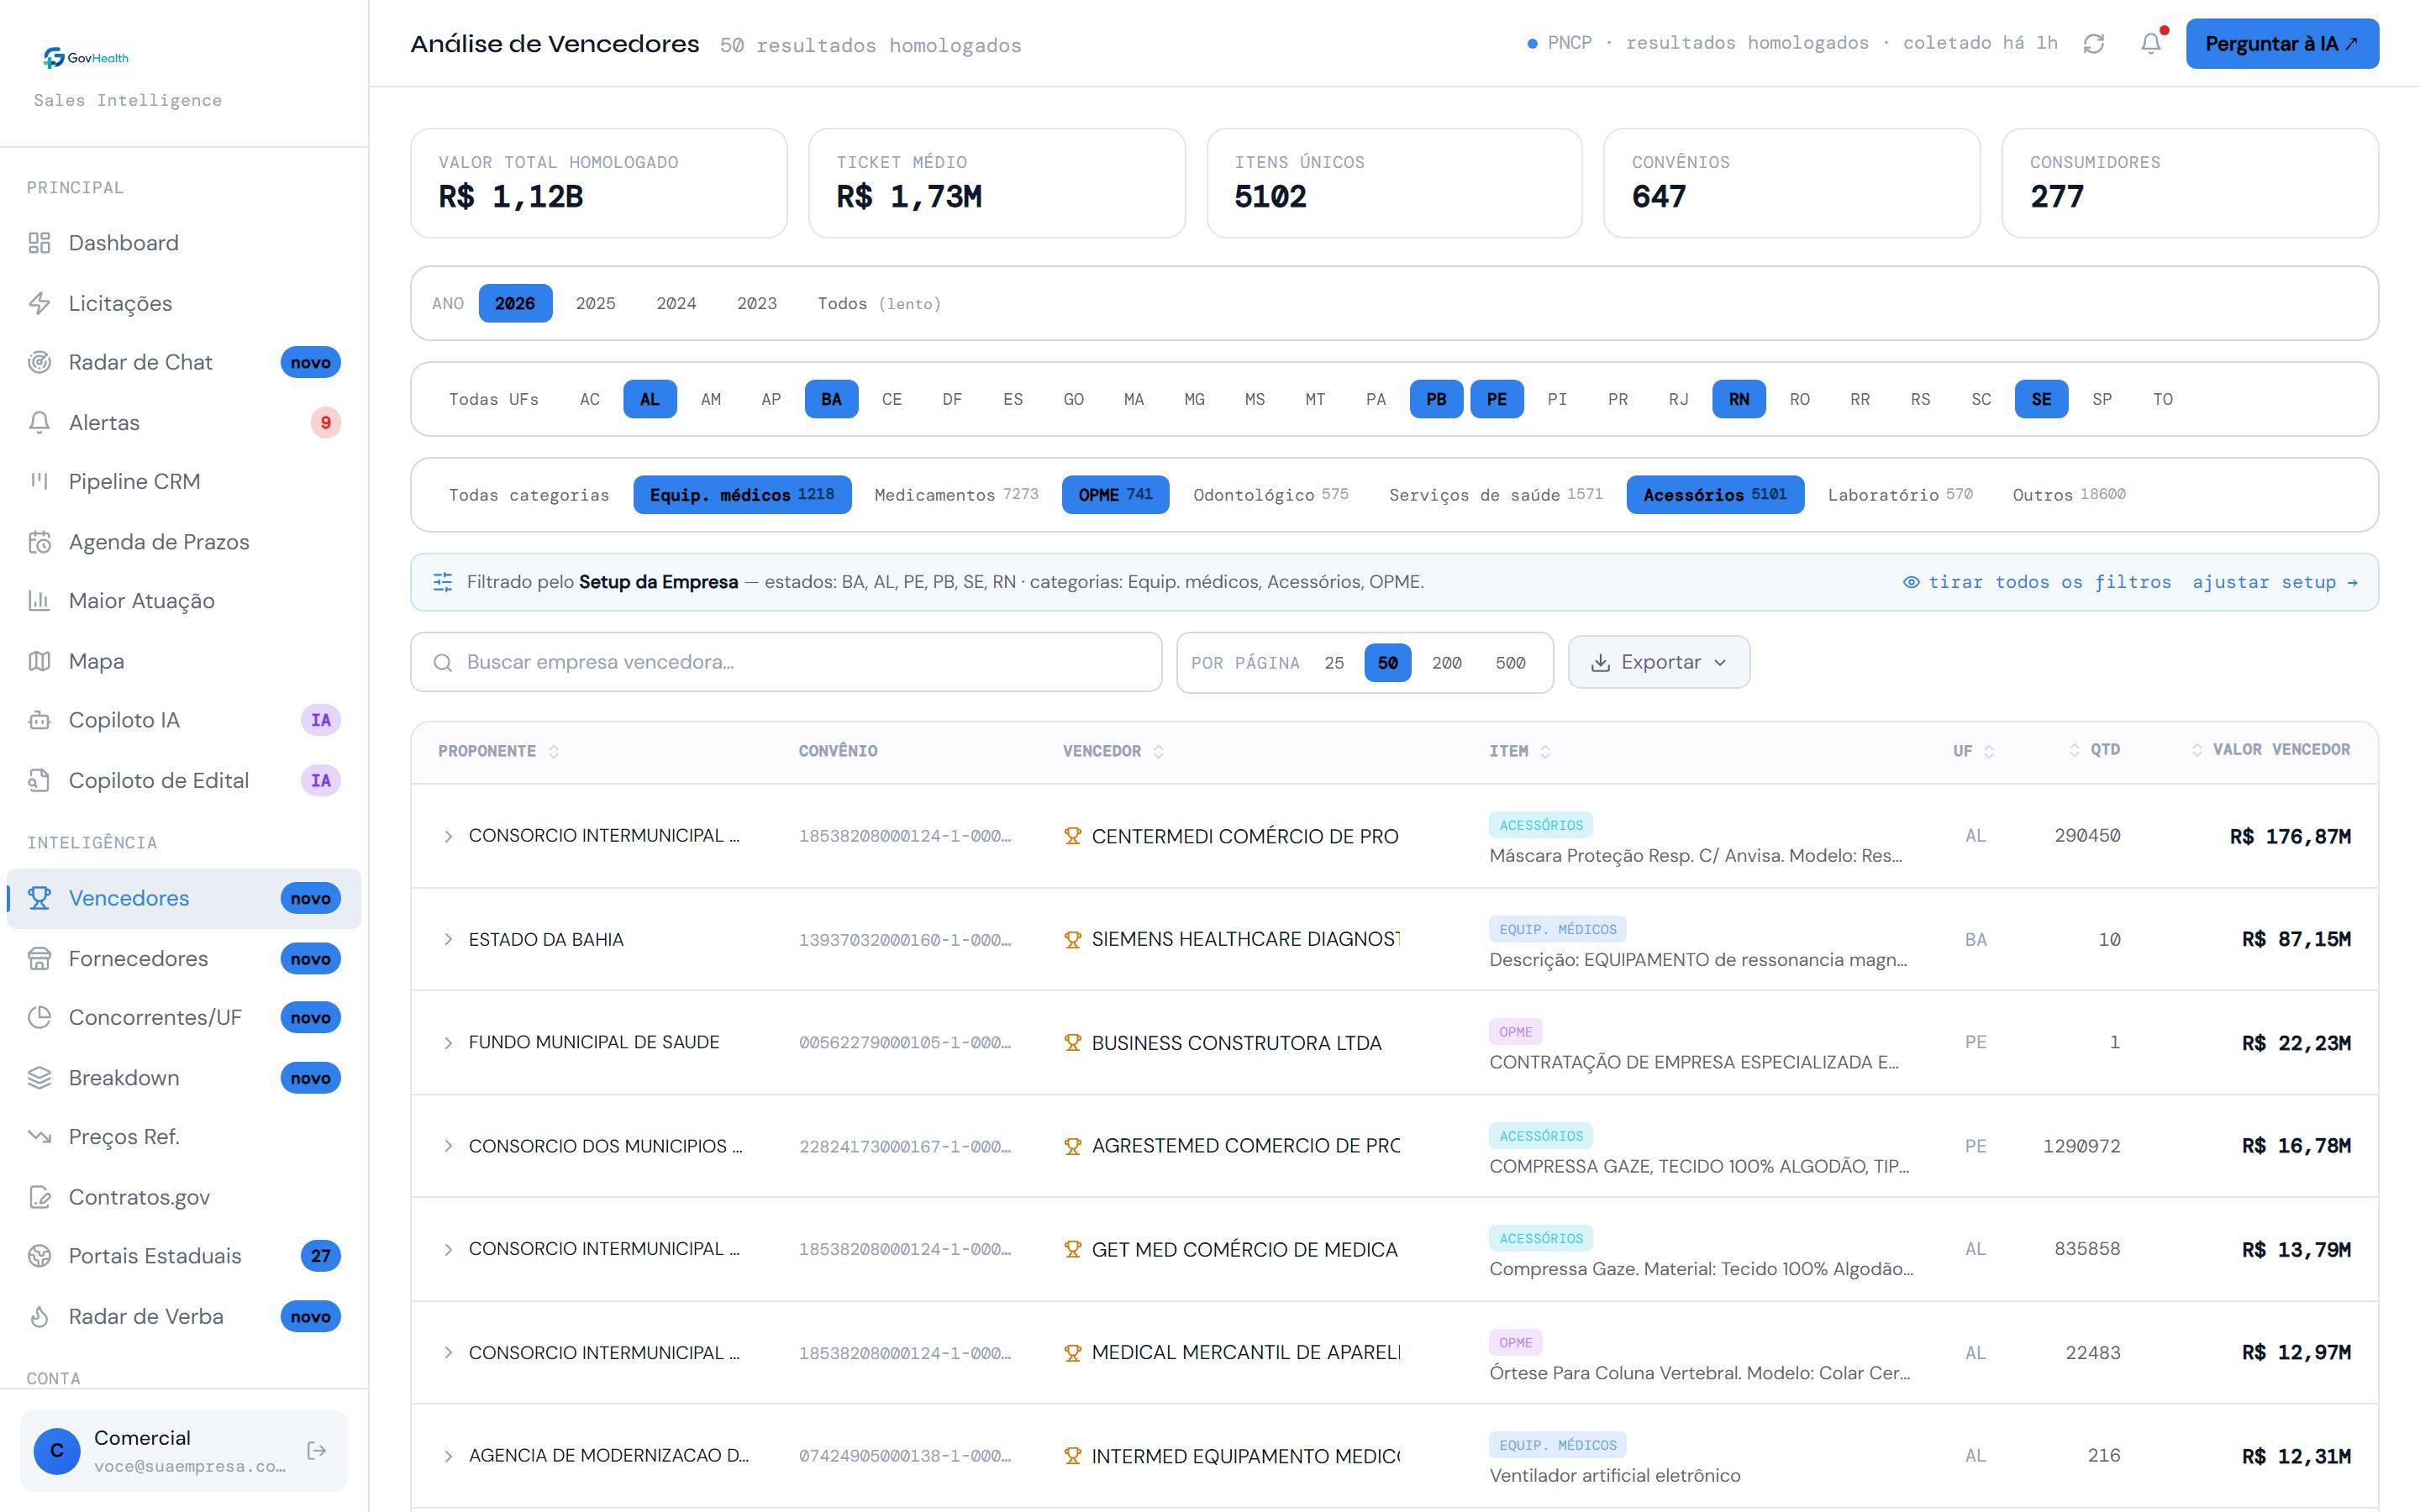Sort table by Proponente column

(498, 751)
